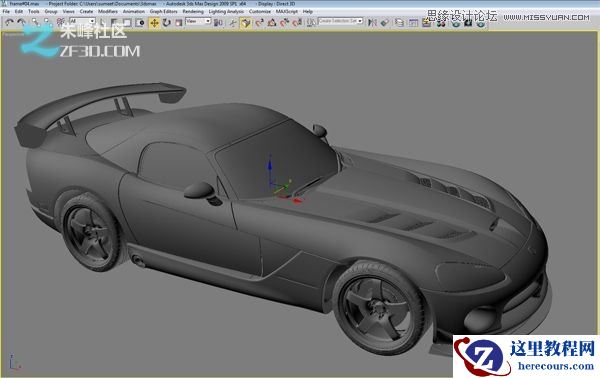This screenshot has height=378, width=600.
Task: Click the blue Z-axis gizmo arrow
Action: point(270,165)
